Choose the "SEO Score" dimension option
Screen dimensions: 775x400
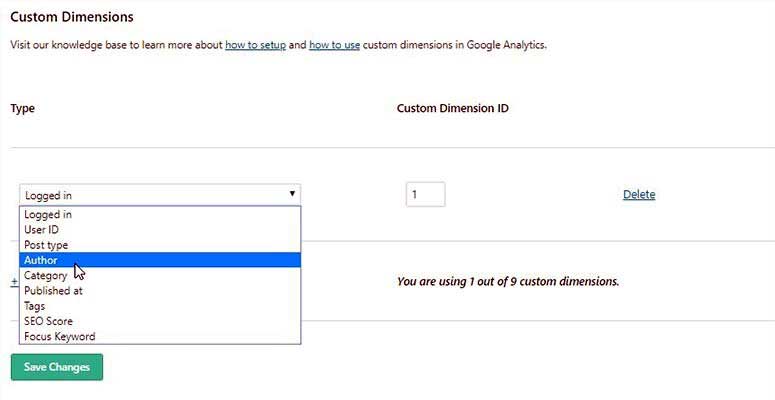pyautogui.click(x=48, y=321)
